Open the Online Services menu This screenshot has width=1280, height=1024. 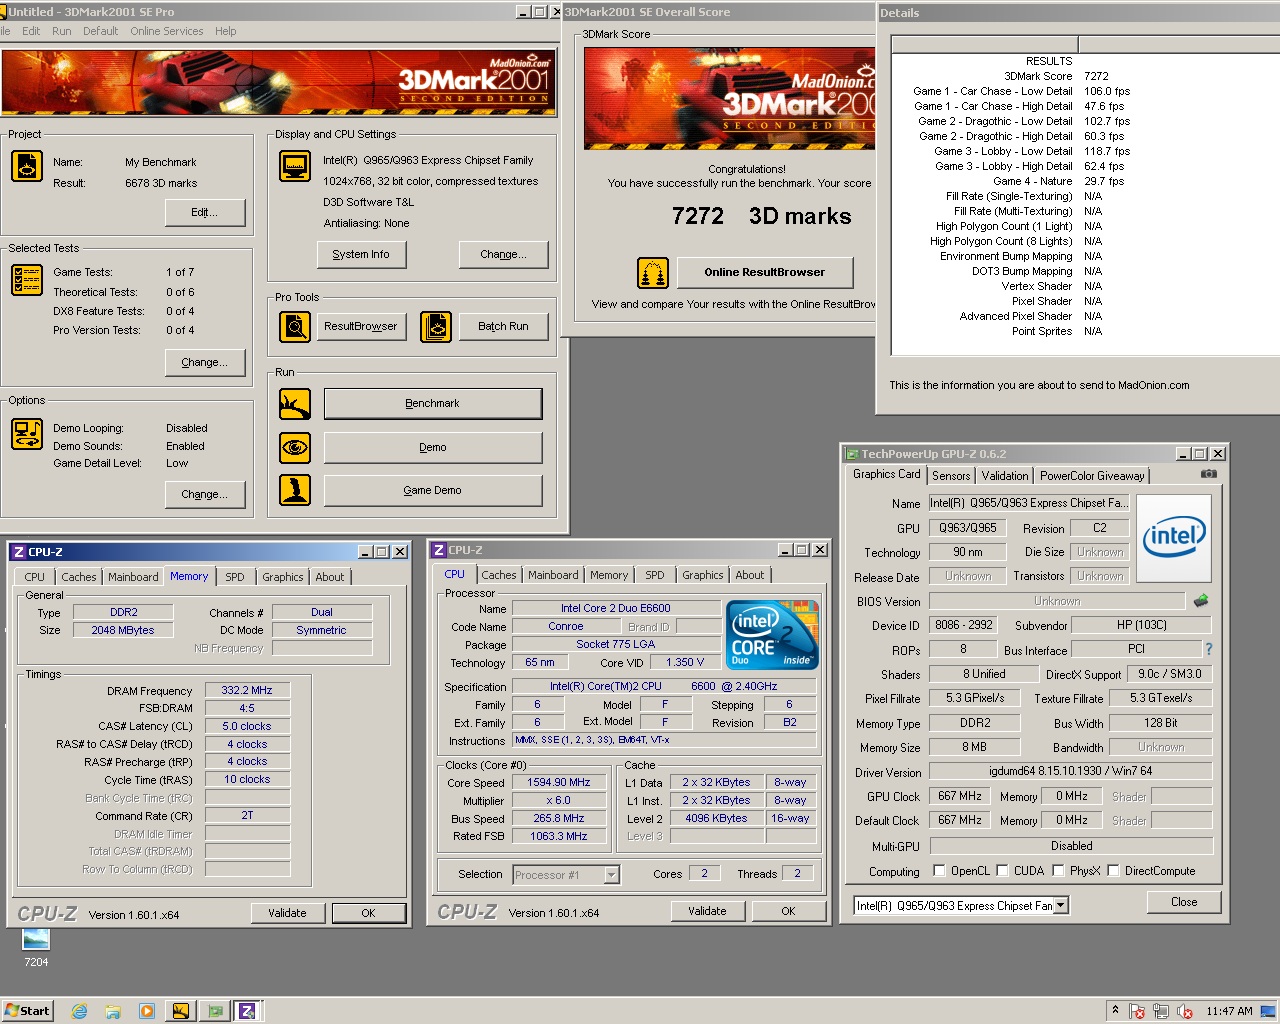(x=166, y=31)
